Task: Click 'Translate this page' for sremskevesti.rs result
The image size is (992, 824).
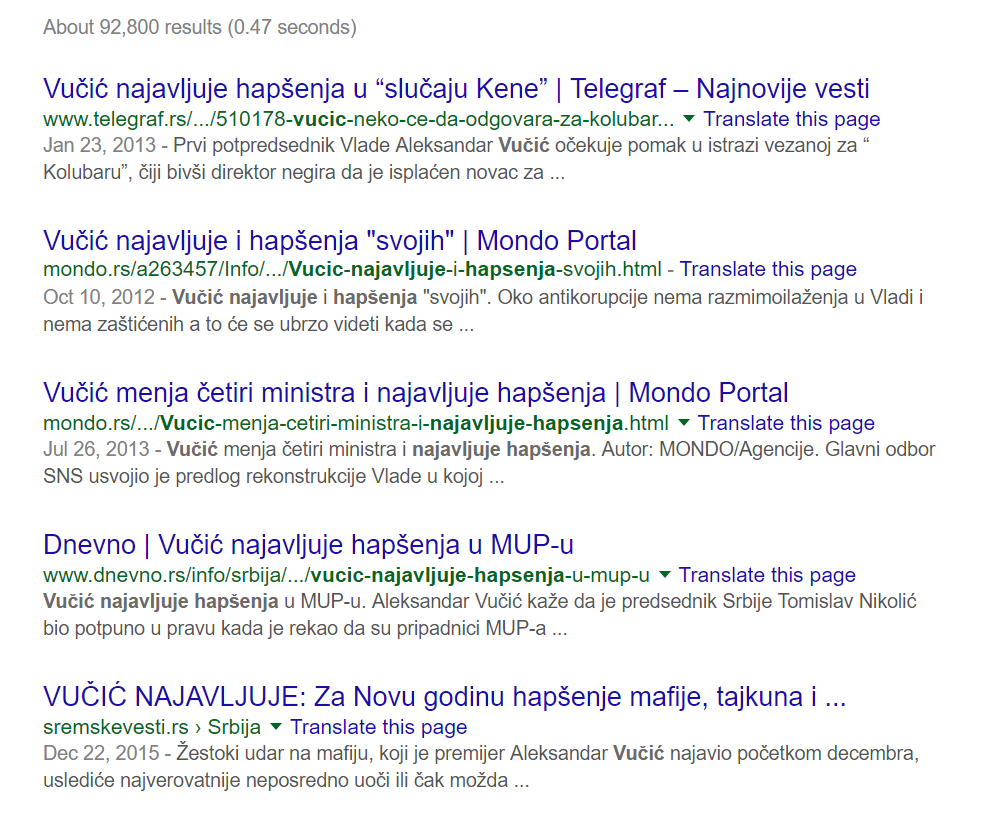Action: click(378, 727)
